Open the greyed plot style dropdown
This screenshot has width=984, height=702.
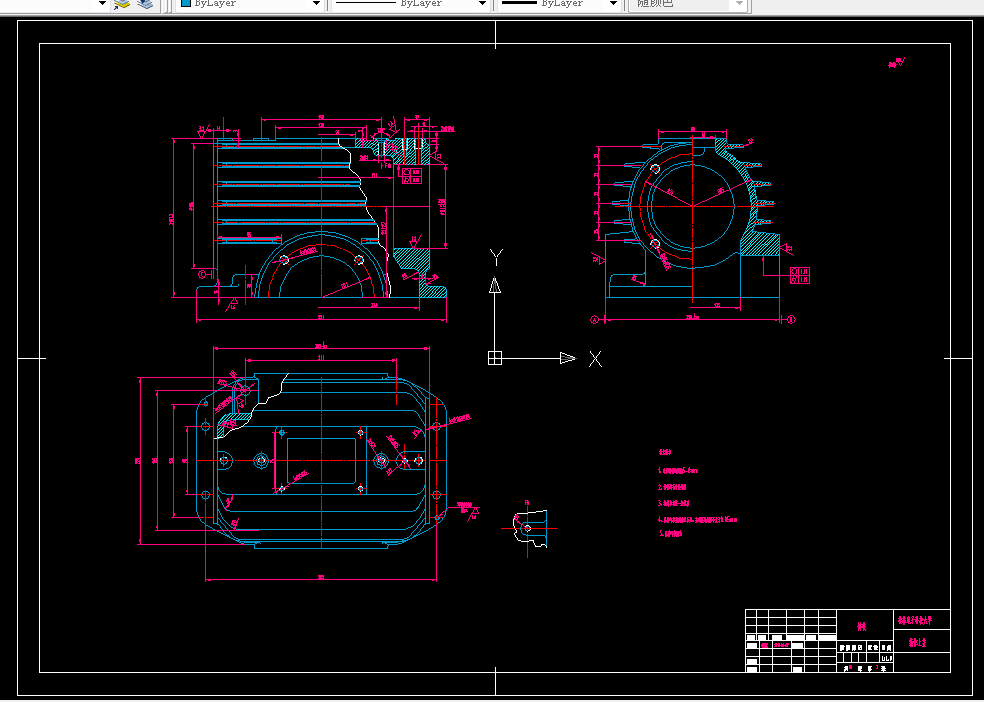pos(688,4)
